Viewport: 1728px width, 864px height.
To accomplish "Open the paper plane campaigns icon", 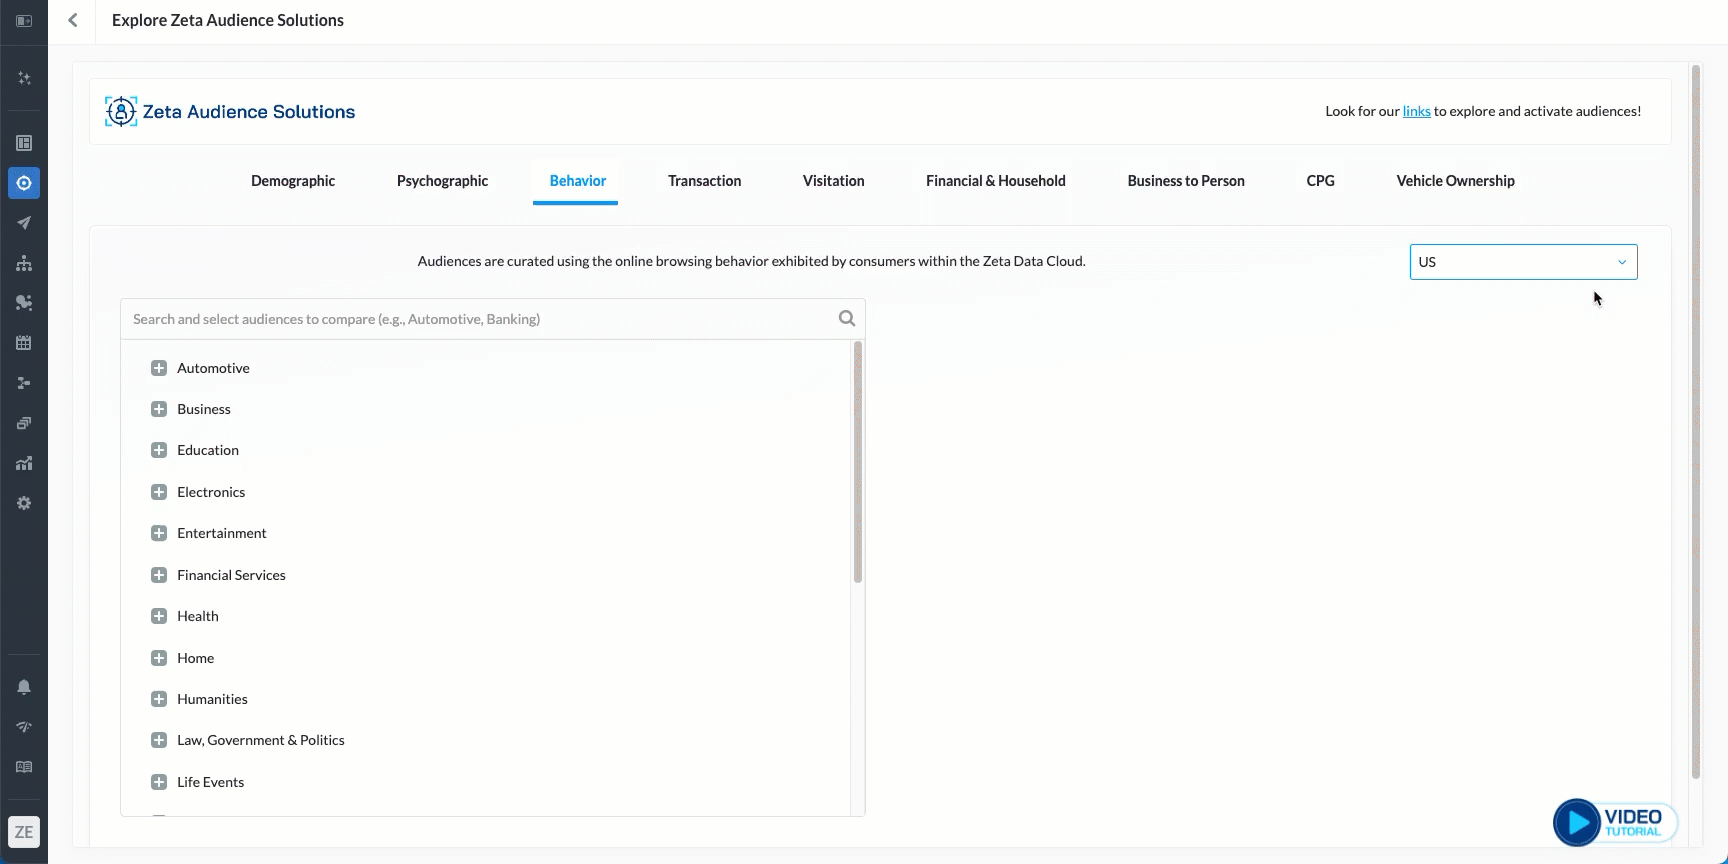I will (24, 223).
